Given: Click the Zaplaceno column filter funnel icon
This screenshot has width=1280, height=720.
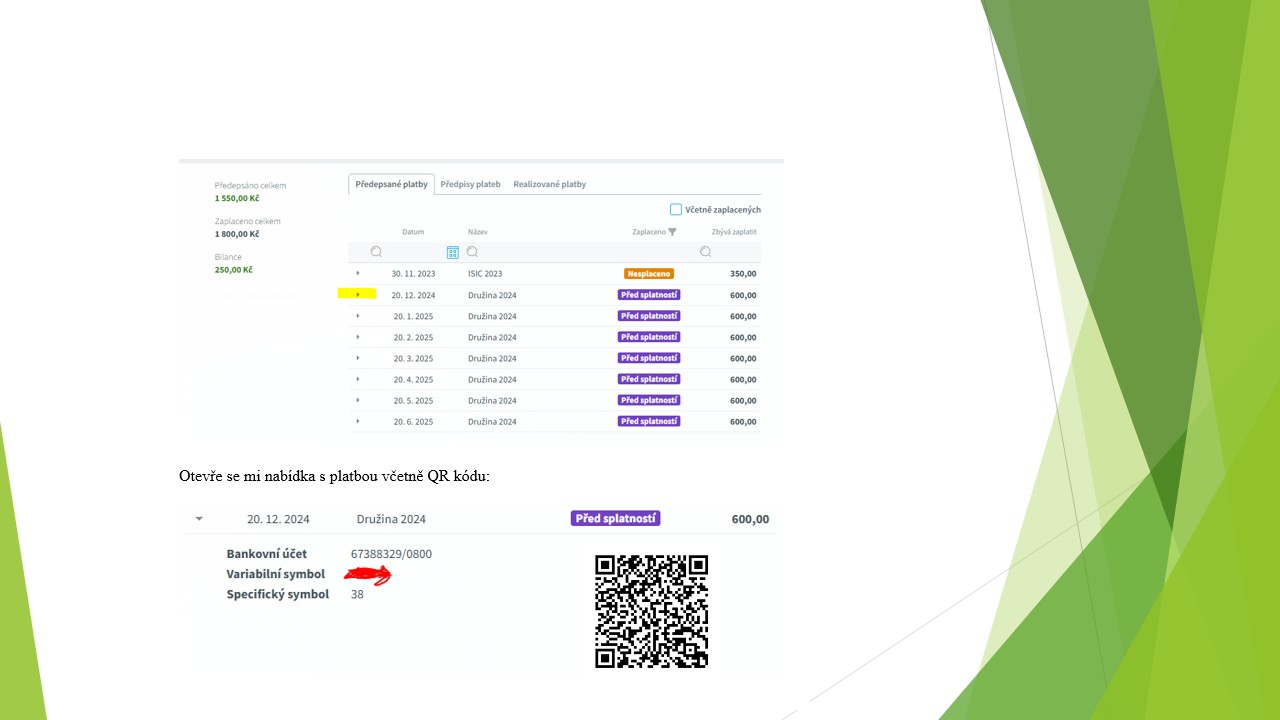Looking at the screenshot, I should click(672, 232).
